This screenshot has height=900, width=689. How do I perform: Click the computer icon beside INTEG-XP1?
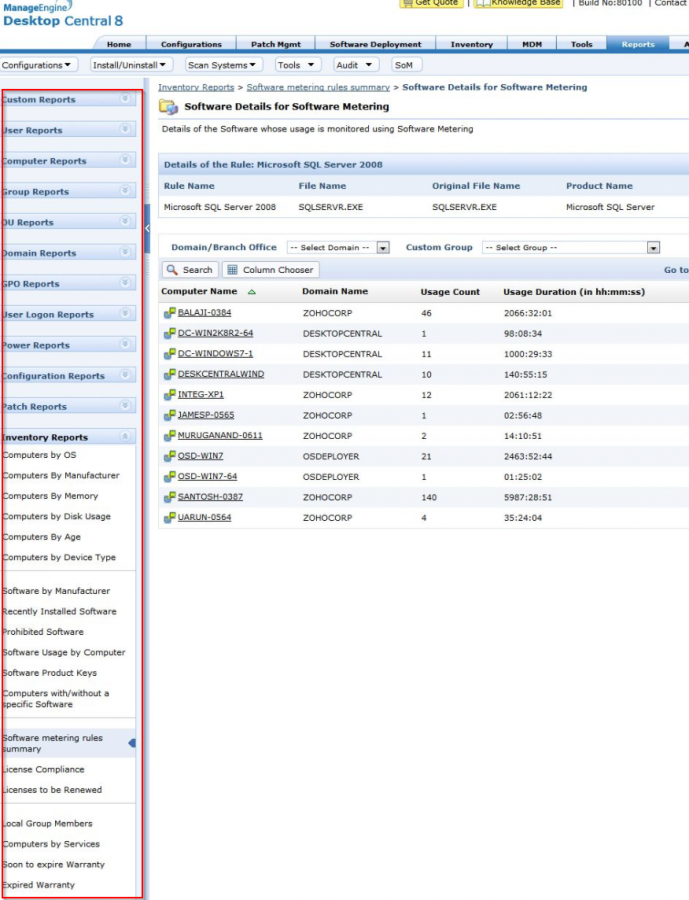point(169,395)
